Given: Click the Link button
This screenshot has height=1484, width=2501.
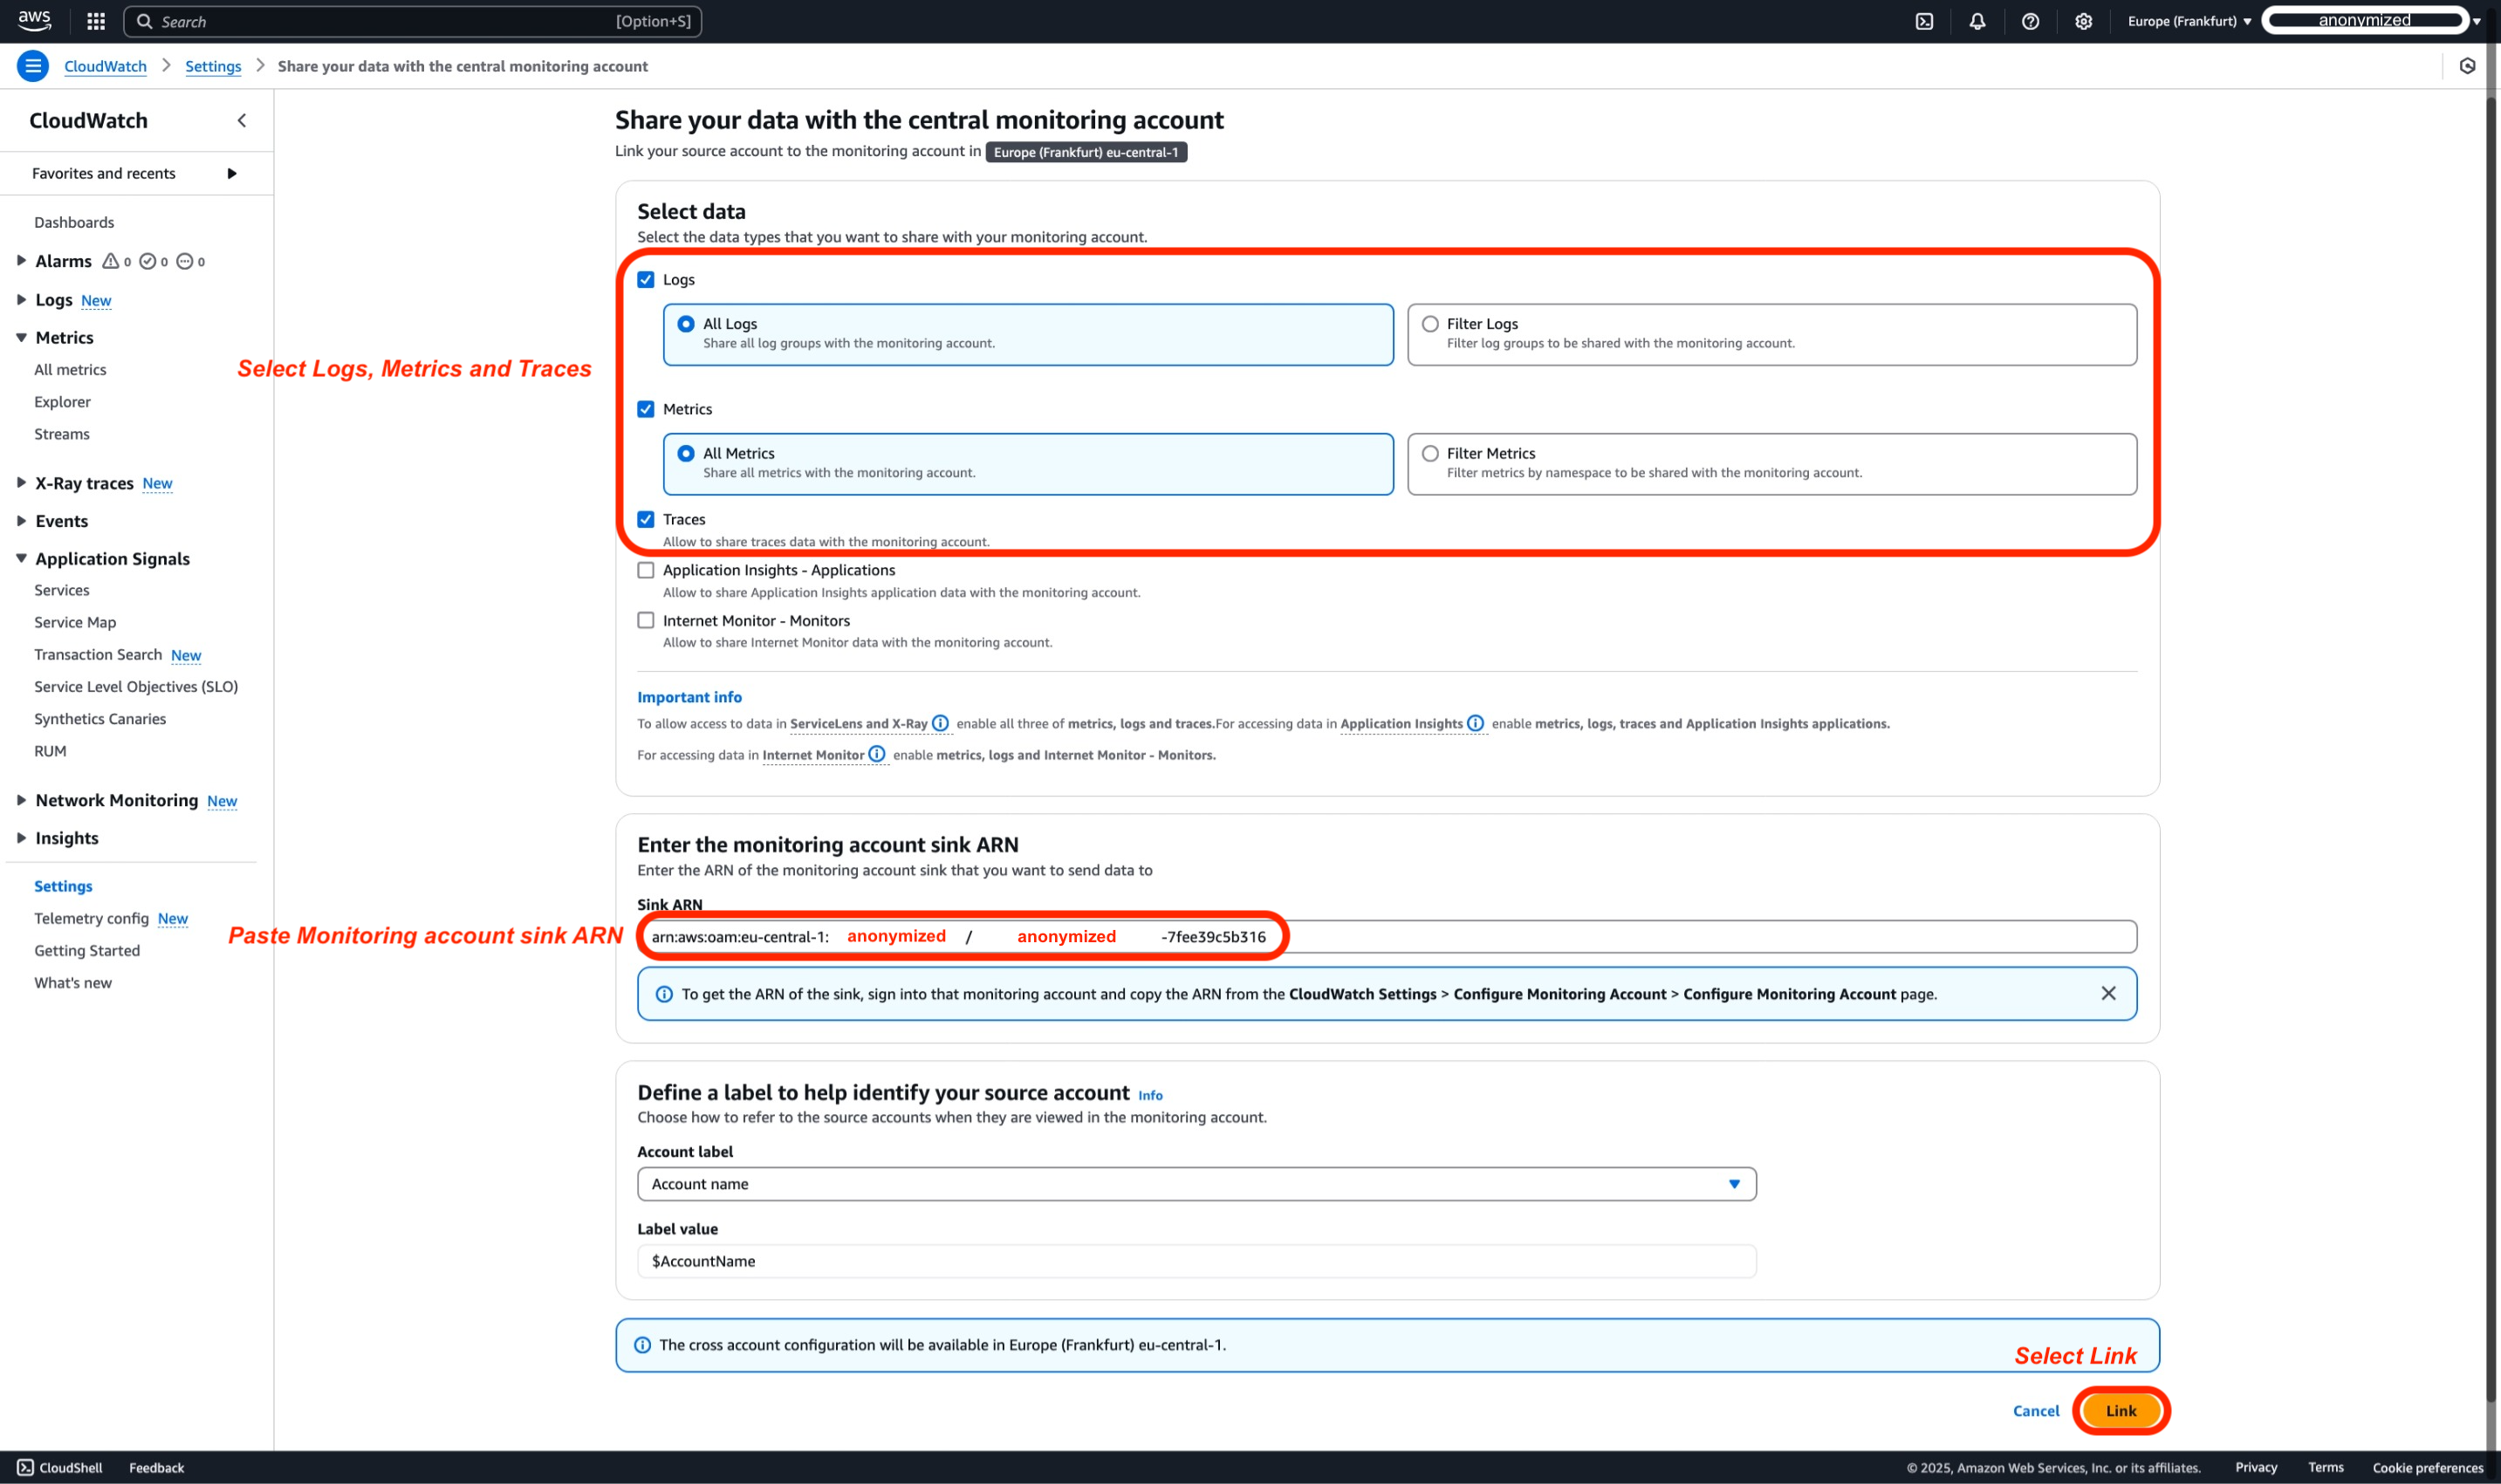Looking at the screenshot, I should [2120, 1410].
